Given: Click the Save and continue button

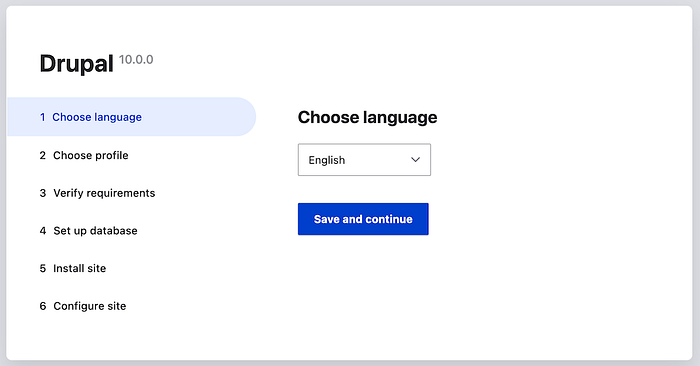Looking at the screenshot, I should pos(363,219).
